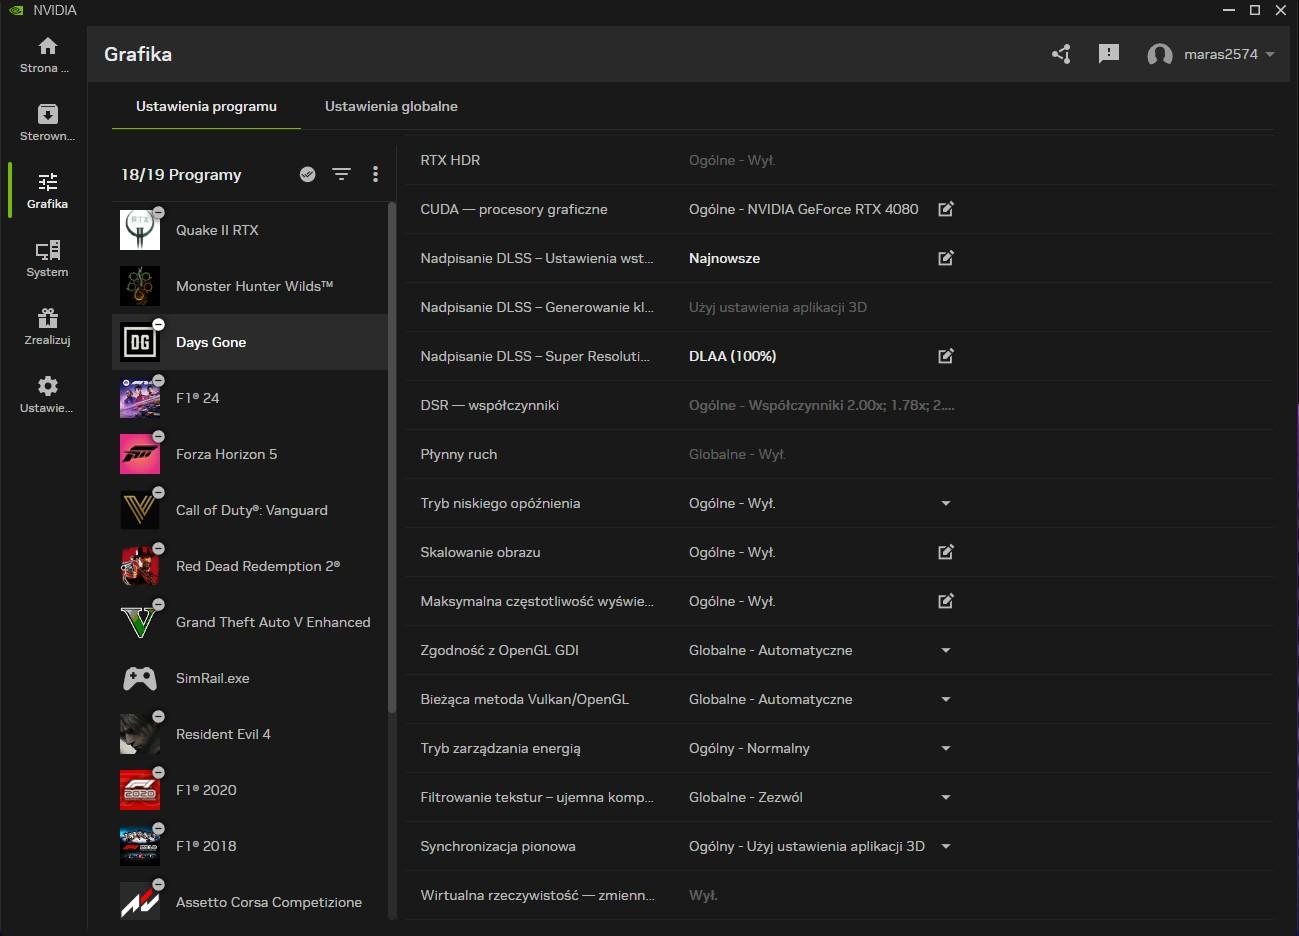Image resolution: width=1299 pixels, height=936 pixels.
Task: Select Ustawienia programu tab
Action: point(206,106)
